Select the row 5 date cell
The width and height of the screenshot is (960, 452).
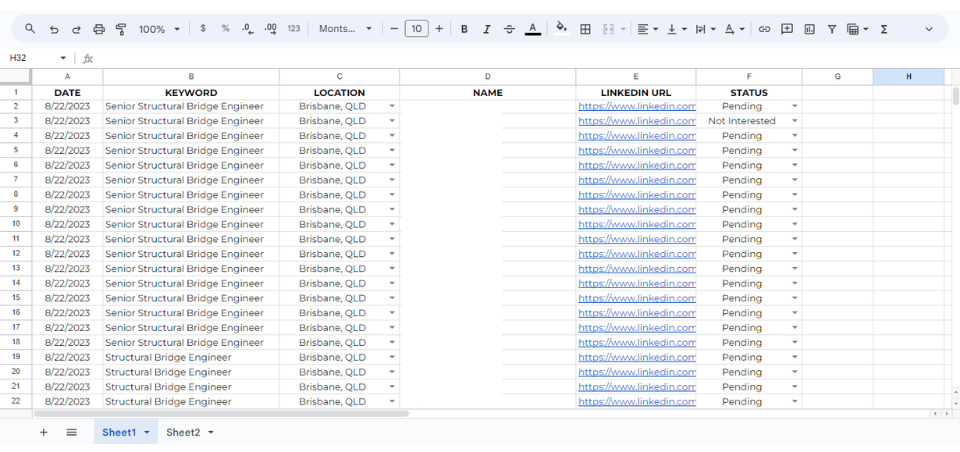[67, 150]
